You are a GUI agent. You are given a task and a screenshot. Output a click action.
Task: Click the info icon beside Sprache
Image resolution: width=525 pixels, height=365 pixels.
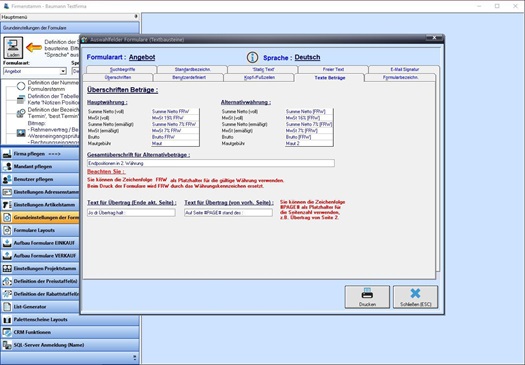tap(252, 57)
